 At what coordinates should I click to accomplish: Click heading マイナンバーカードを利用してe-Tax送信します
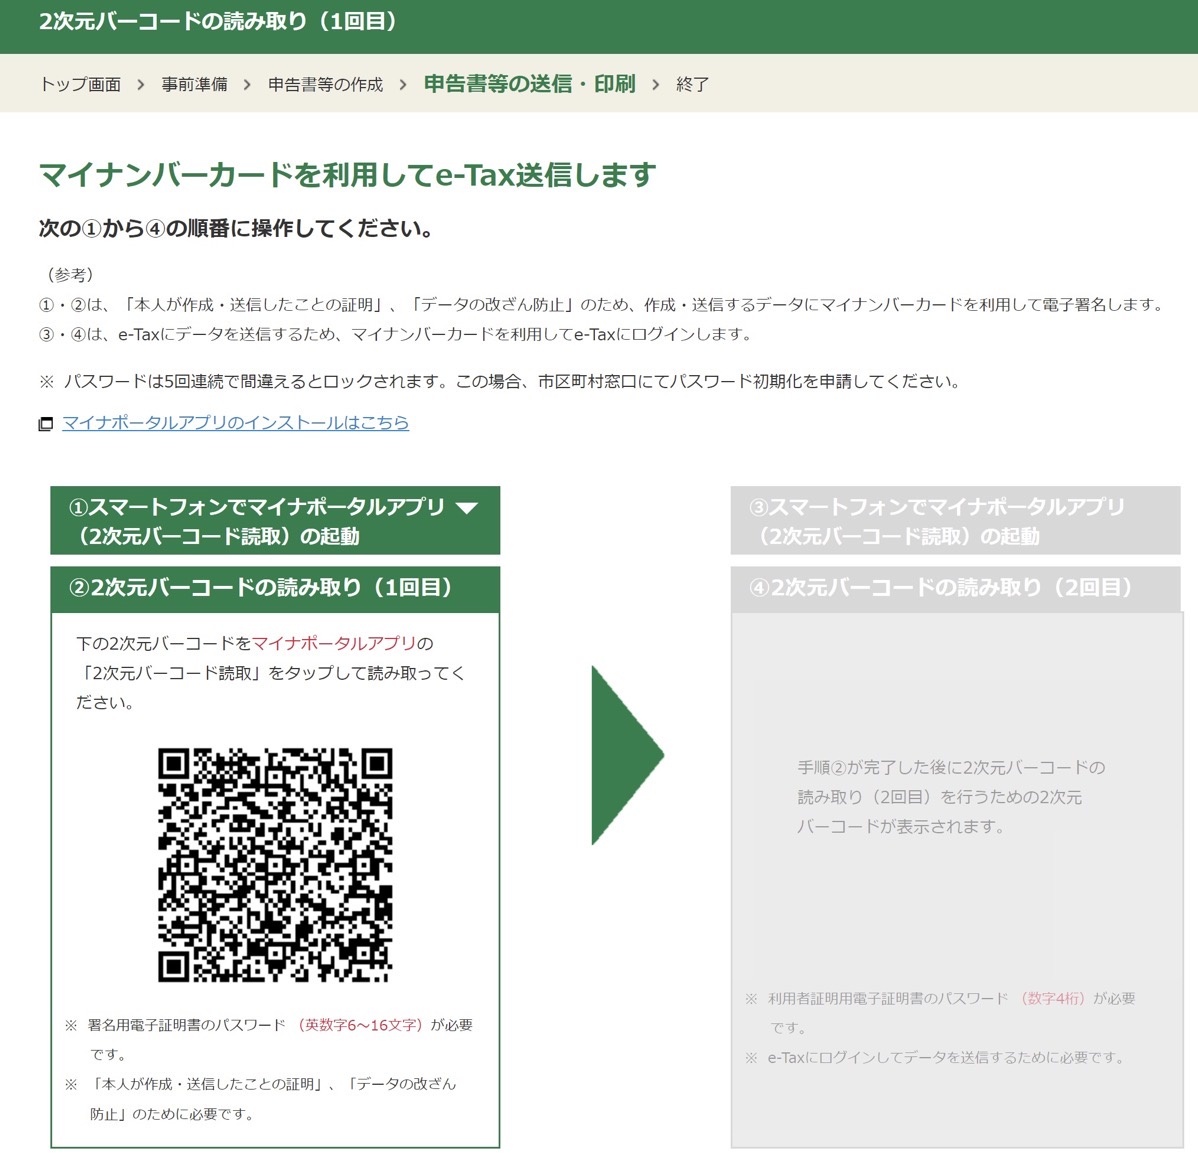tap(348, 175)
